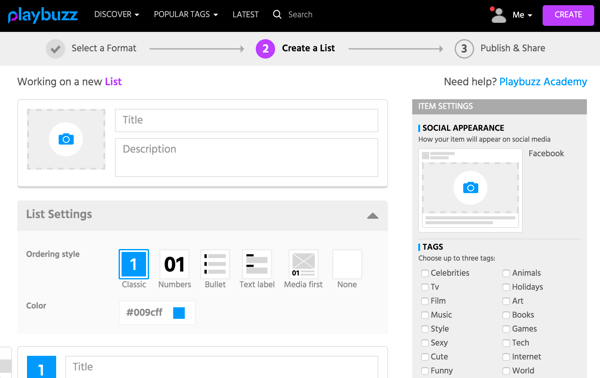Click the completed Select a Format checkmark
The width and height of the screenshot is (600, 378).
55,49
